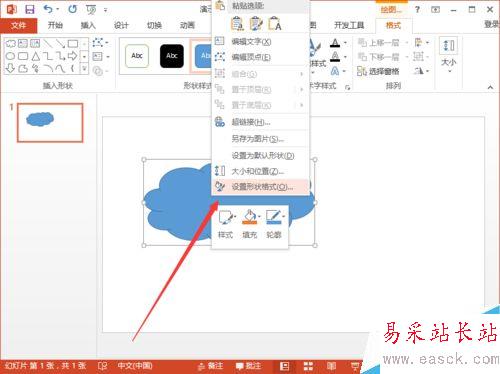Pick the straight line shape
This screenshot has height=374, width=500.
[x=48, y=43]
